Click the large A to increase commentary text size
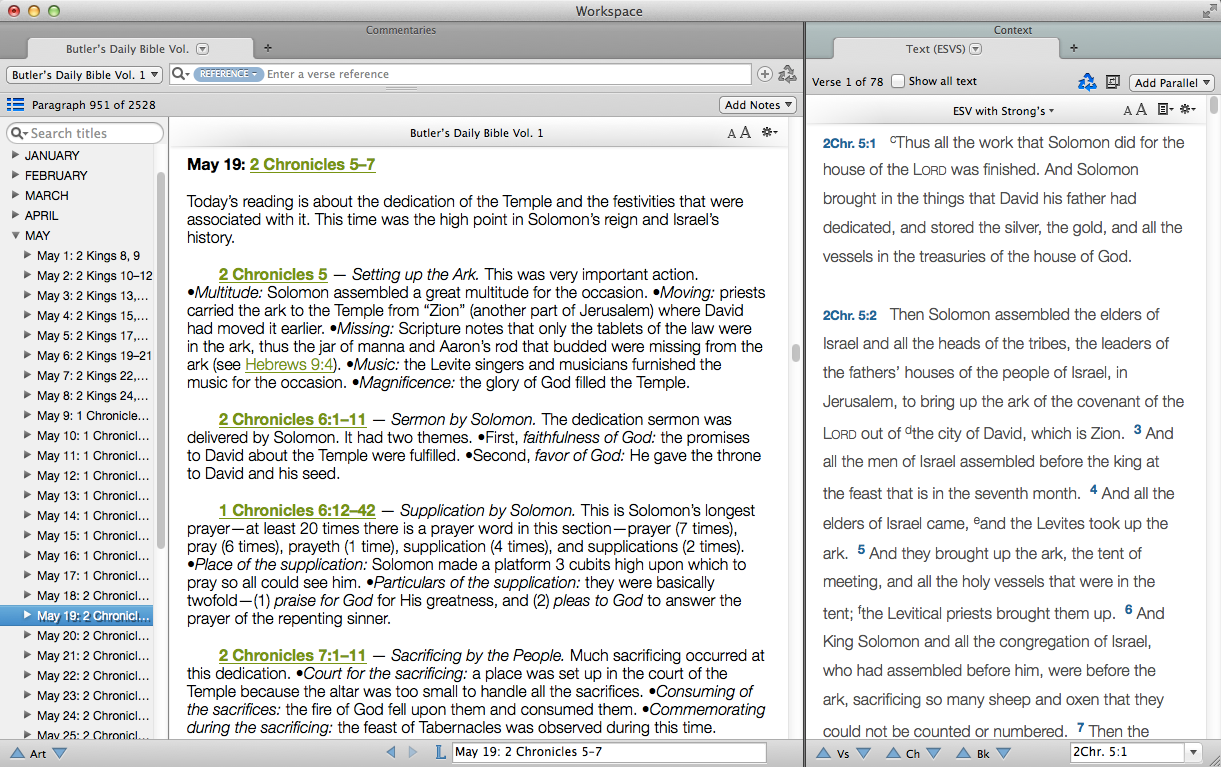The width and height of the screenshot is (1221, 767). coord(745,133)
